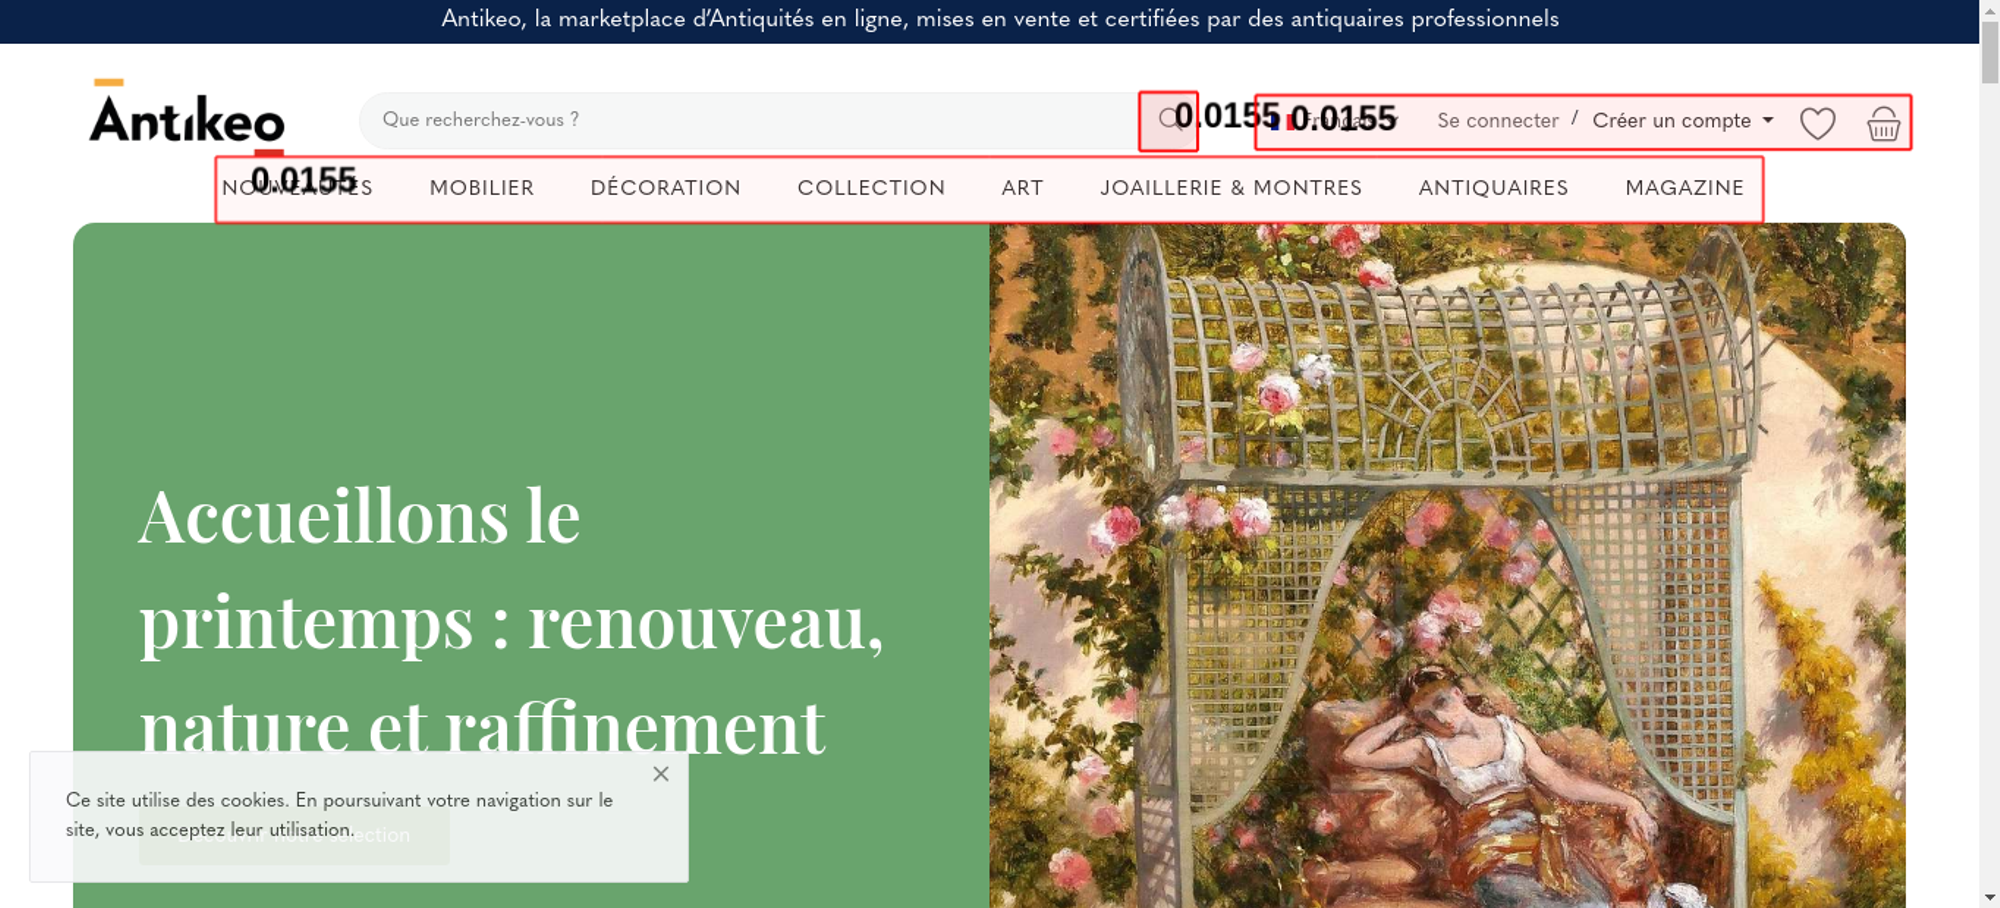The height and width of the screenshot is (908, 2000).
Task: Expand the Créer un compte dropdown arrow
Action: [1768, 120]
